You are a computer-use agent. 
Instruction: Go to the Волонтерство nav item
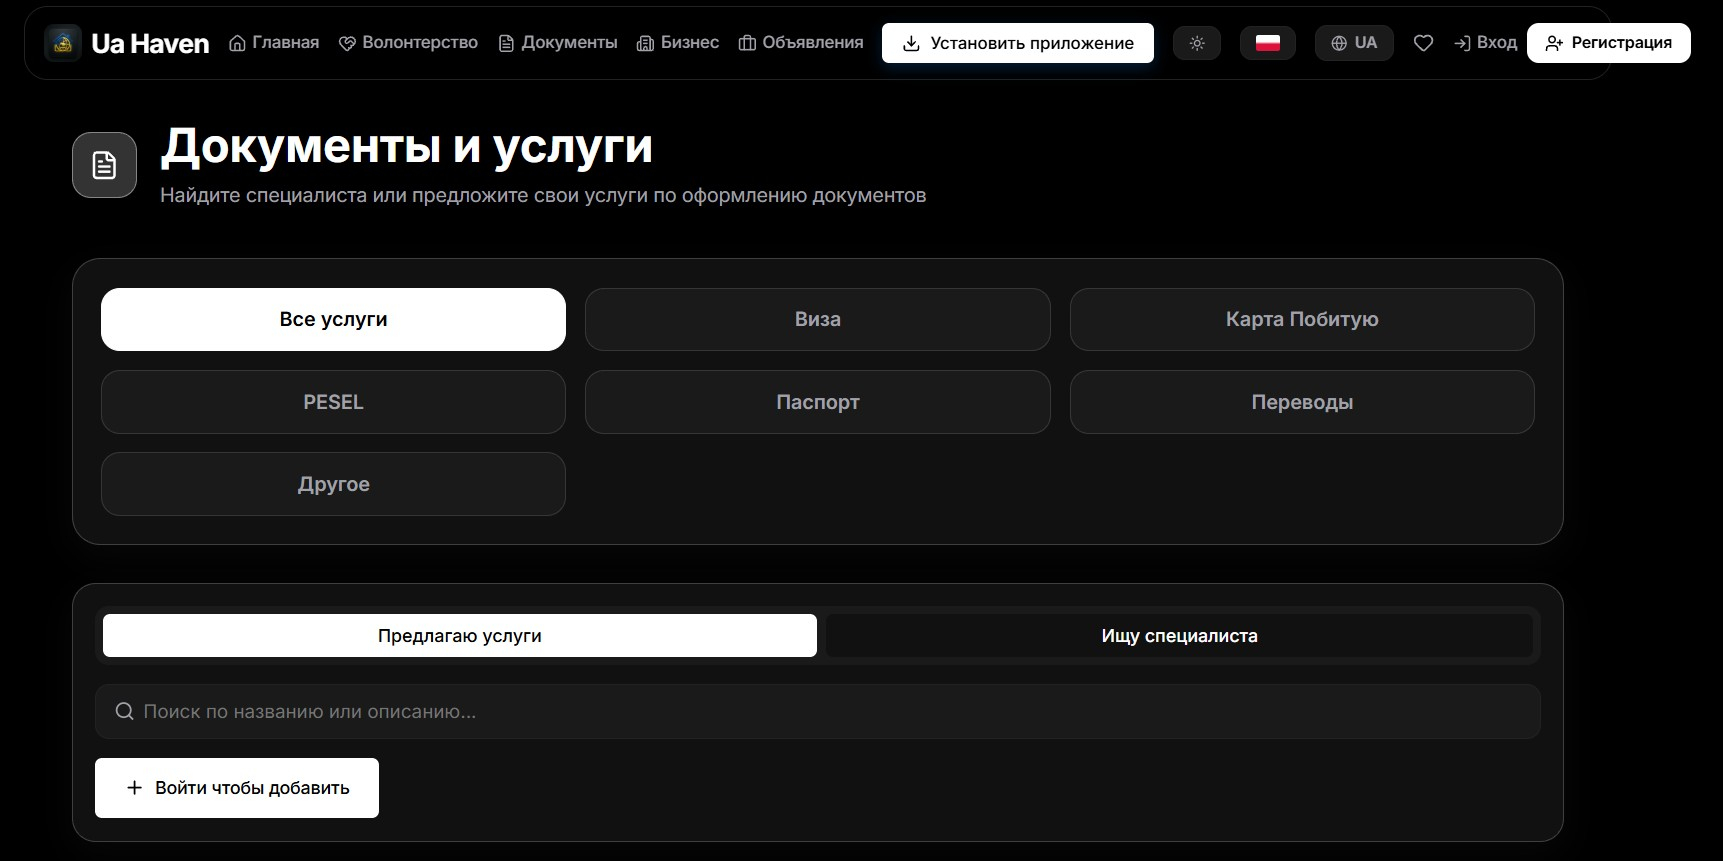click(408, 43)
